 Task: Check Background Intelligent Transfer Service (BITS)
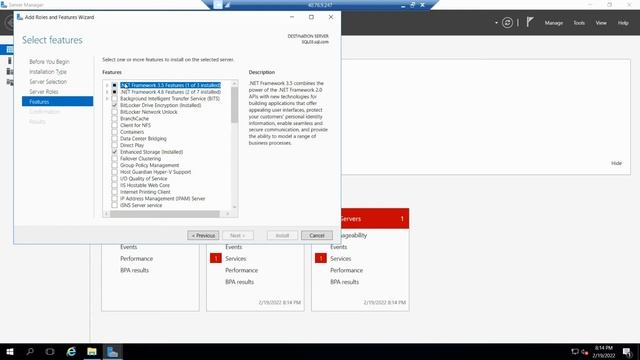114,98
